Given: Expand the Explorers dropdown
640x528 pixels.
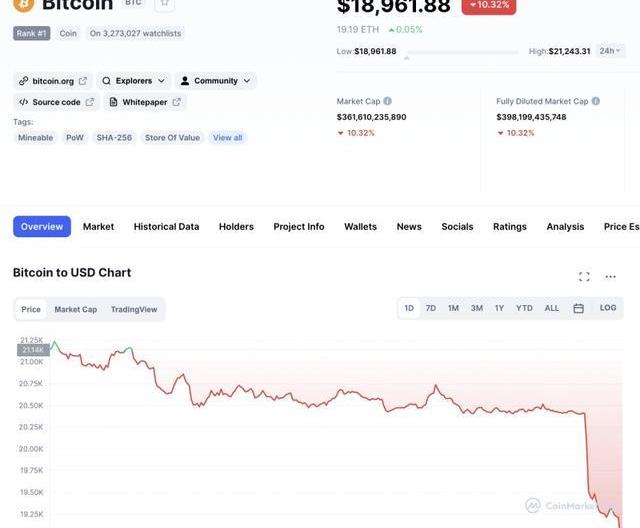Looking at the screenshot, I should point(133,81).
